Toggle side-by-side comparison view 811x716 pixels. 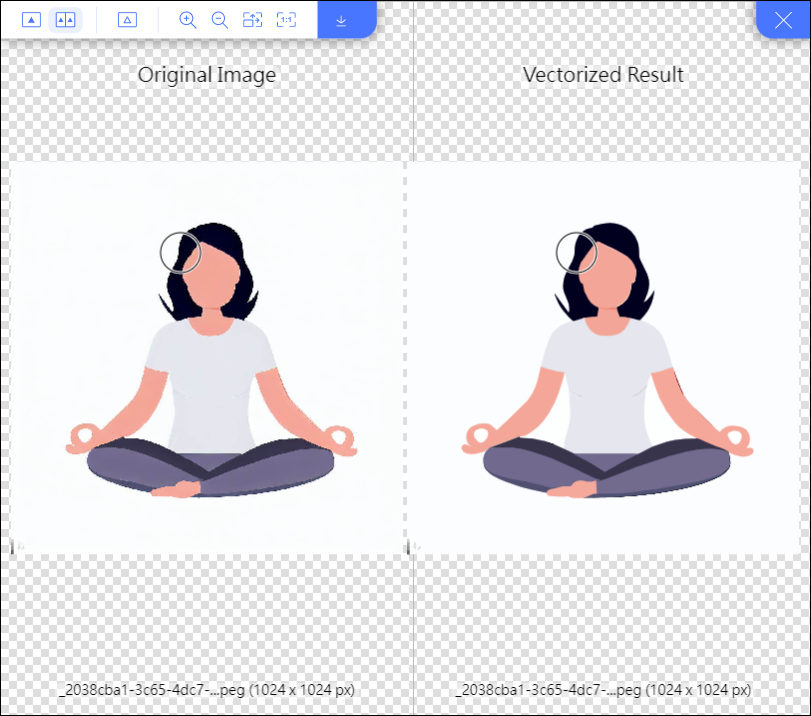(65, 20)
